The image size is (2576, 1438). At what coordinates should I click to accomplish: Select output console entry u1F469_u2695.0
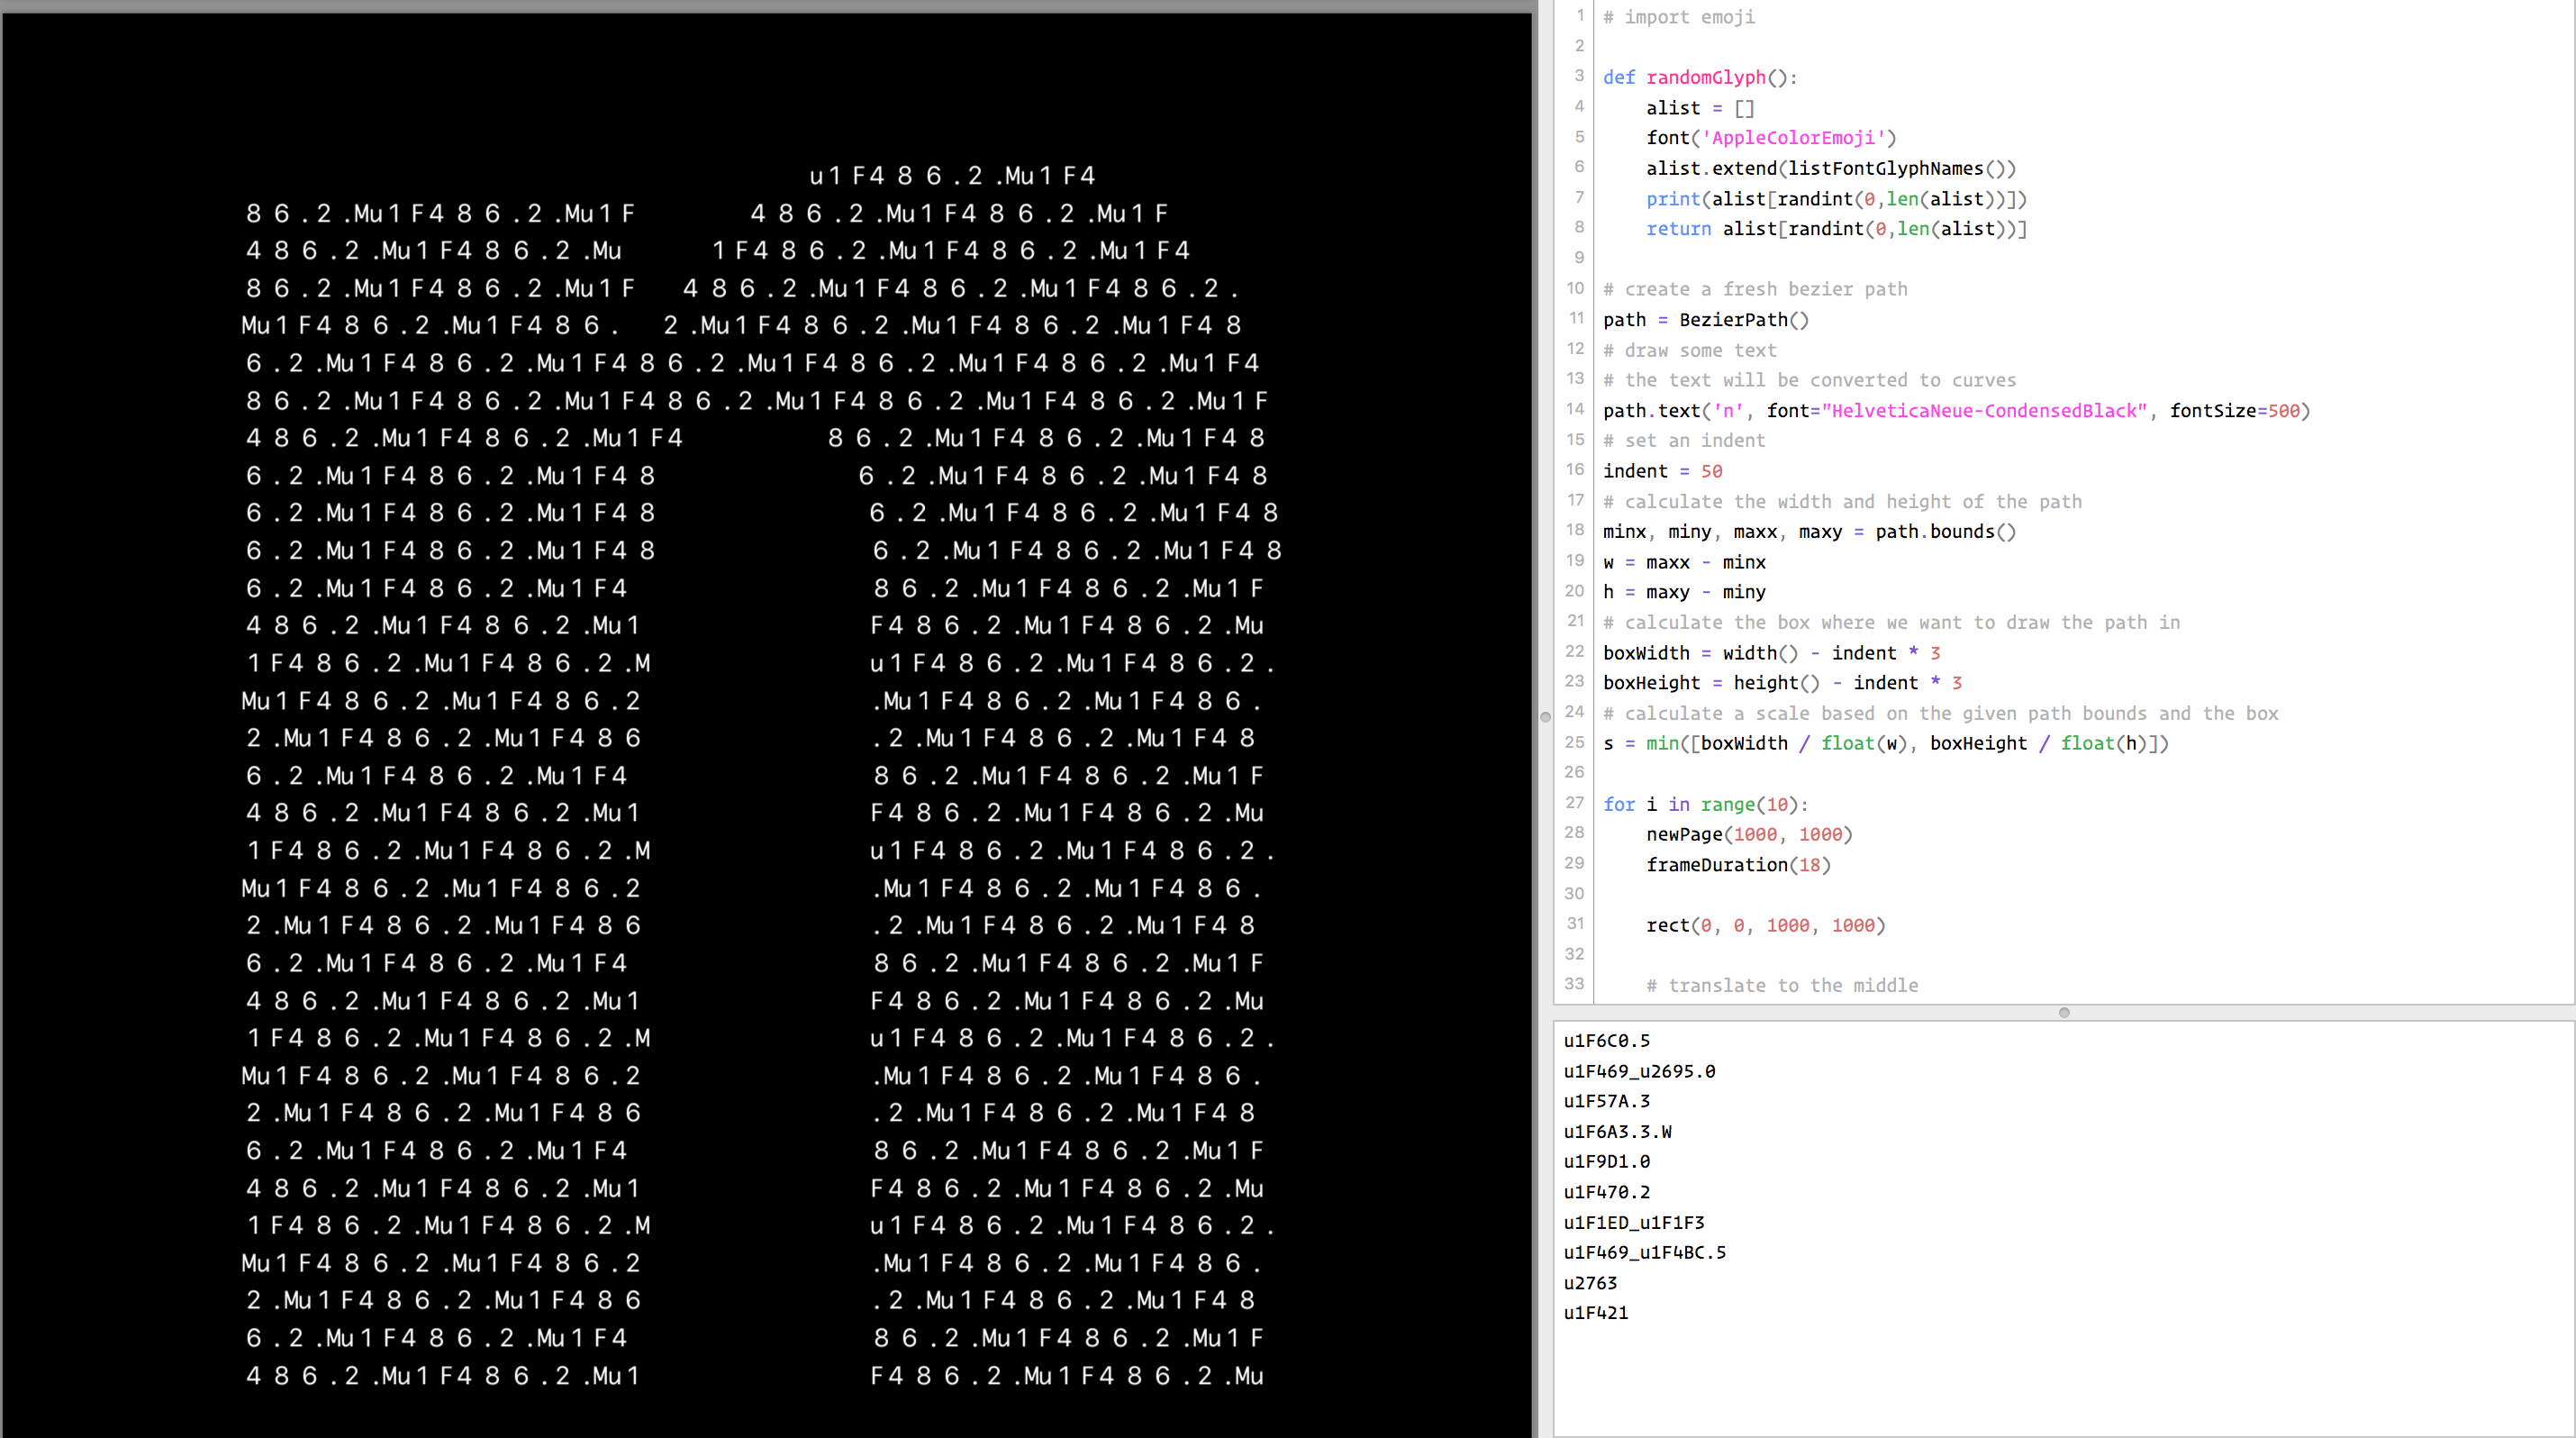1640,1070
